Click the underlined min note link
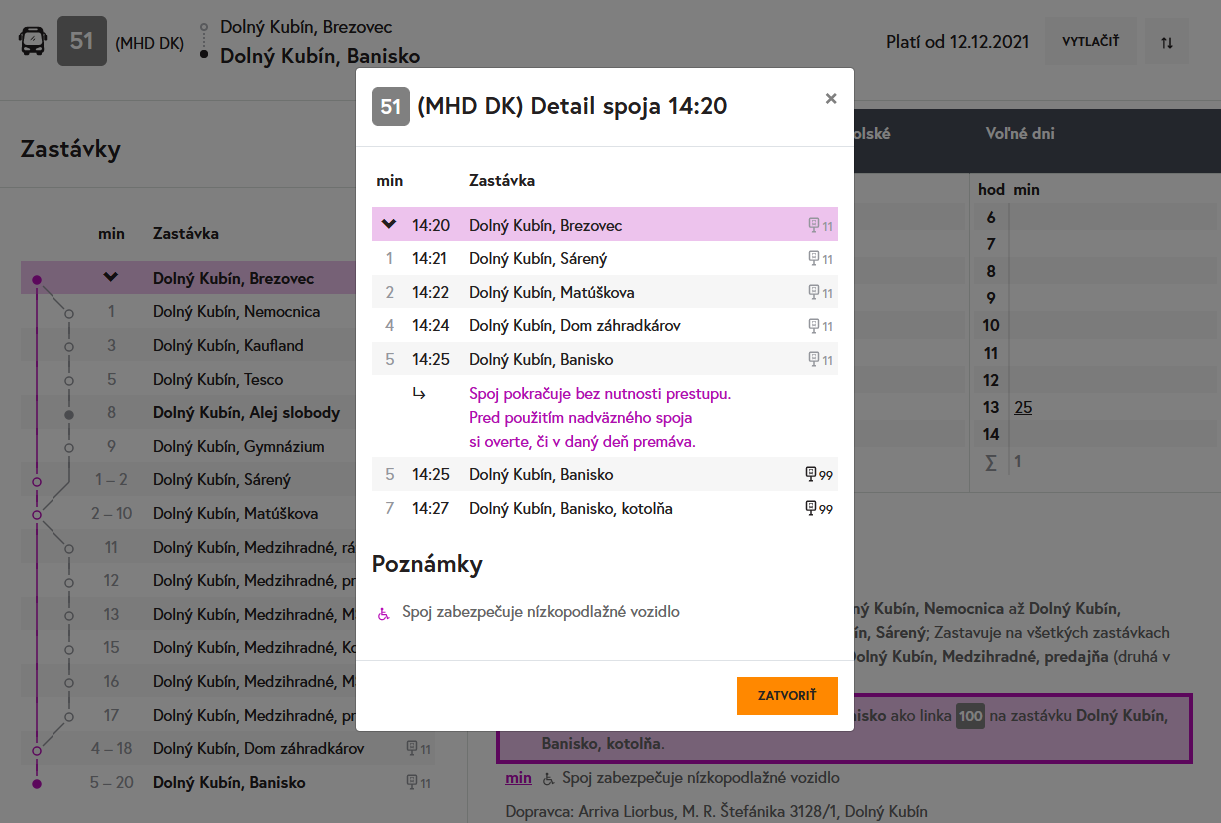 click(518, 778)
